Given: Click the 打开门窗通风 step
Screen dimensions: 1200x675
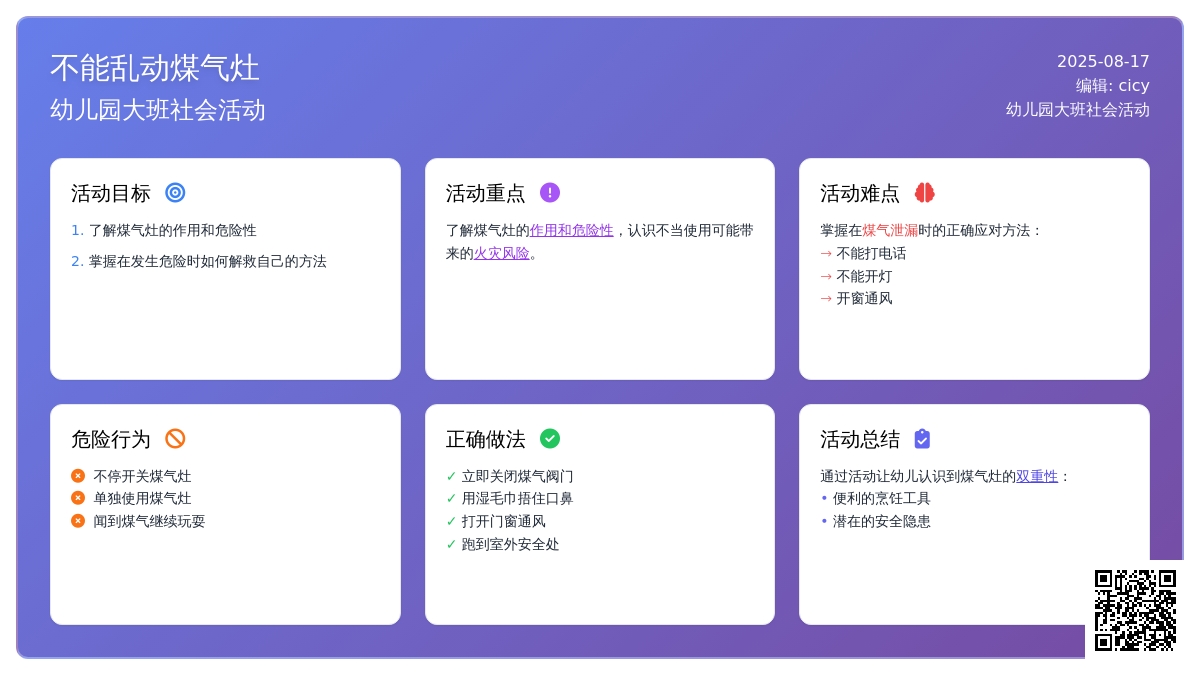Looking at the screenshot, I should (496, 522).
